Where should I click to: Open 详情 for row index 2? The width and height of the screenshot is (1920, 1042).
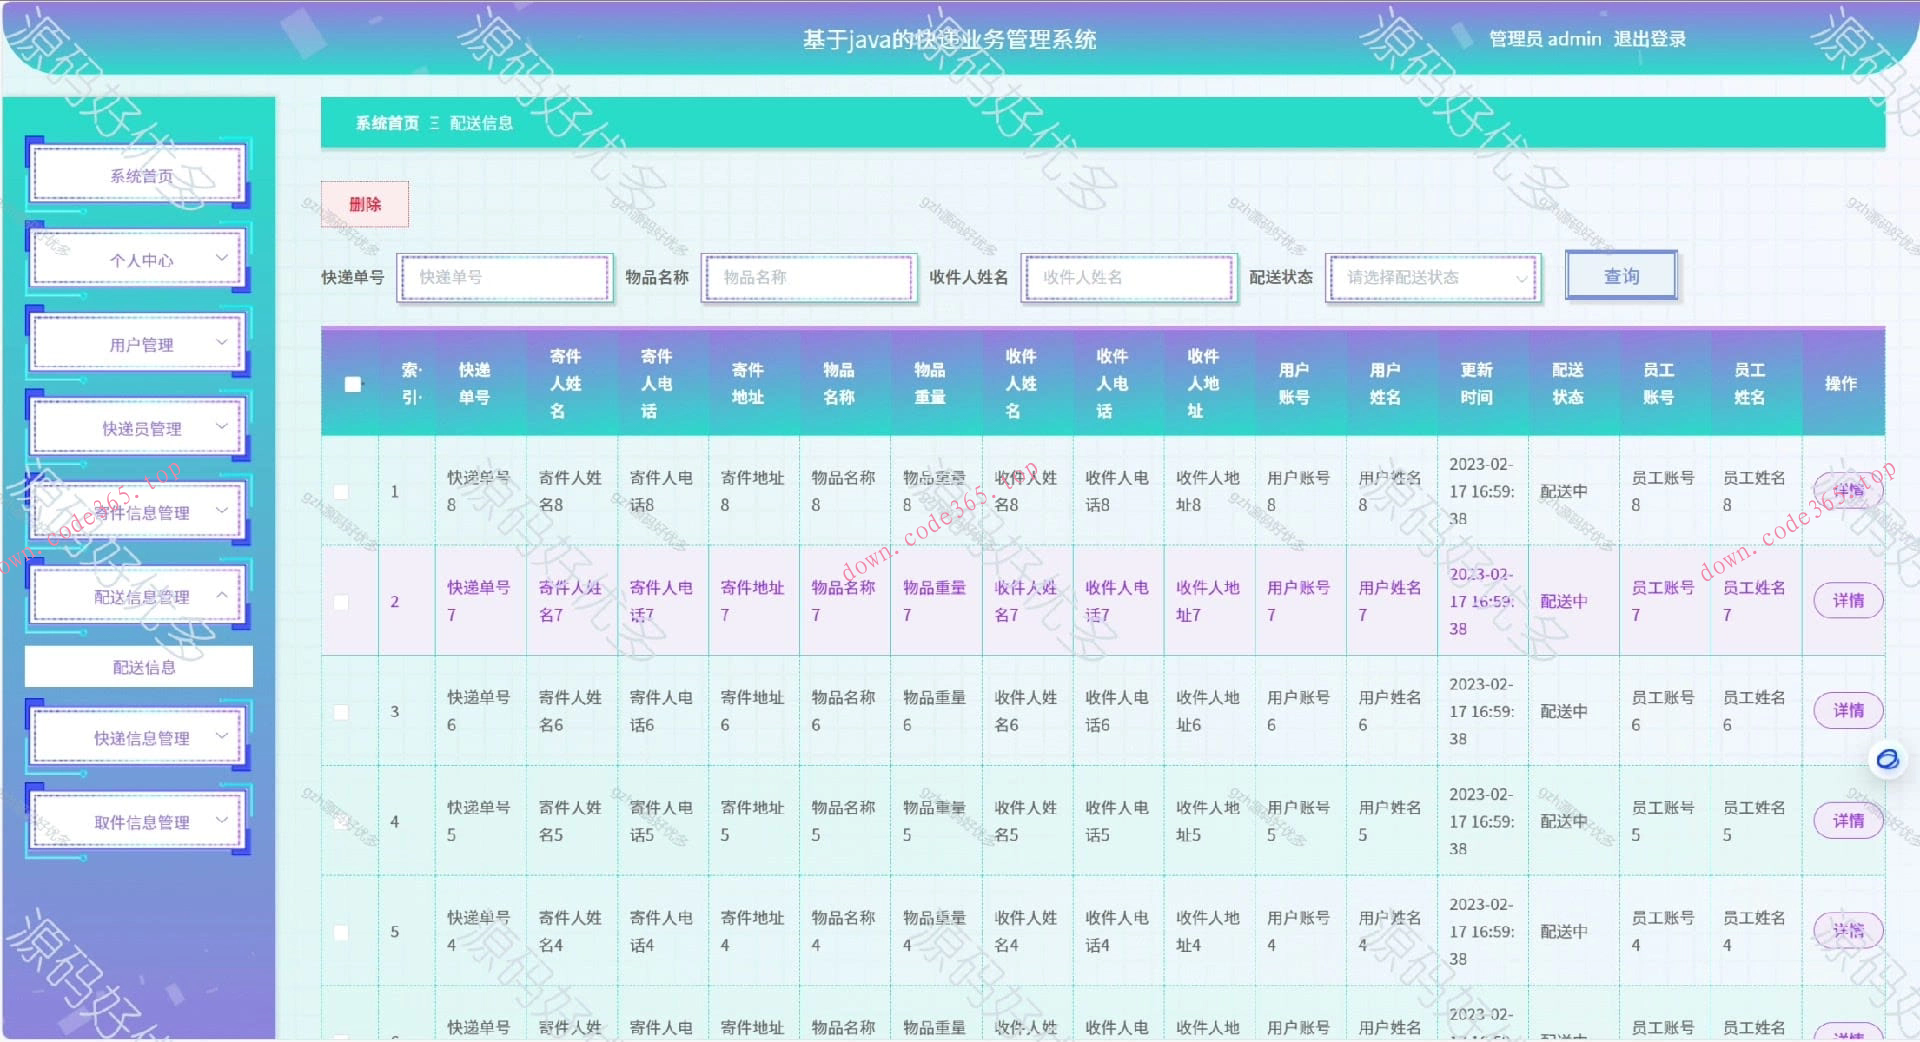tap(1848, 601)
